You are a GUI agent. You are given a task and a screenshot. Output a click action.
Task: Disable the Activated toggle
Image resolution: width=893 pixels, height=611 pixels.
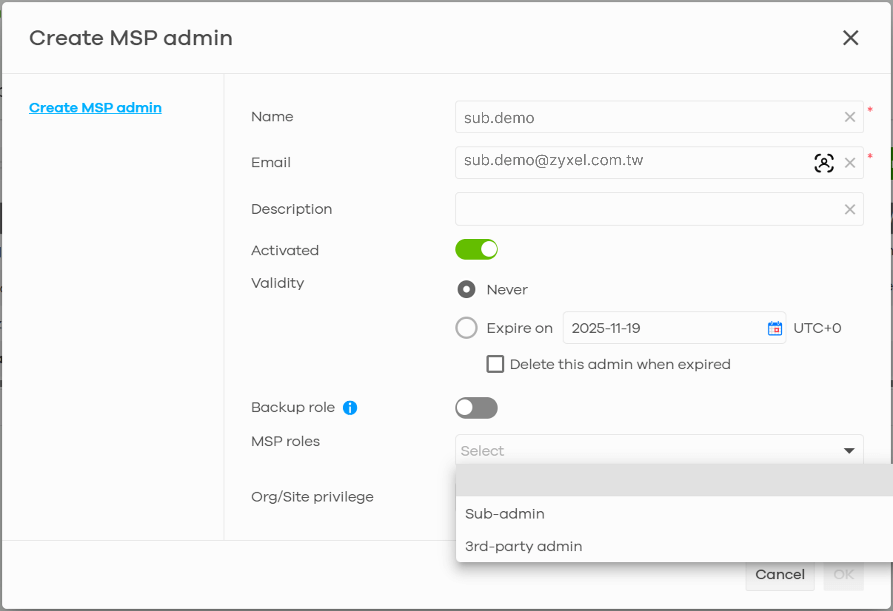point(476,248)
